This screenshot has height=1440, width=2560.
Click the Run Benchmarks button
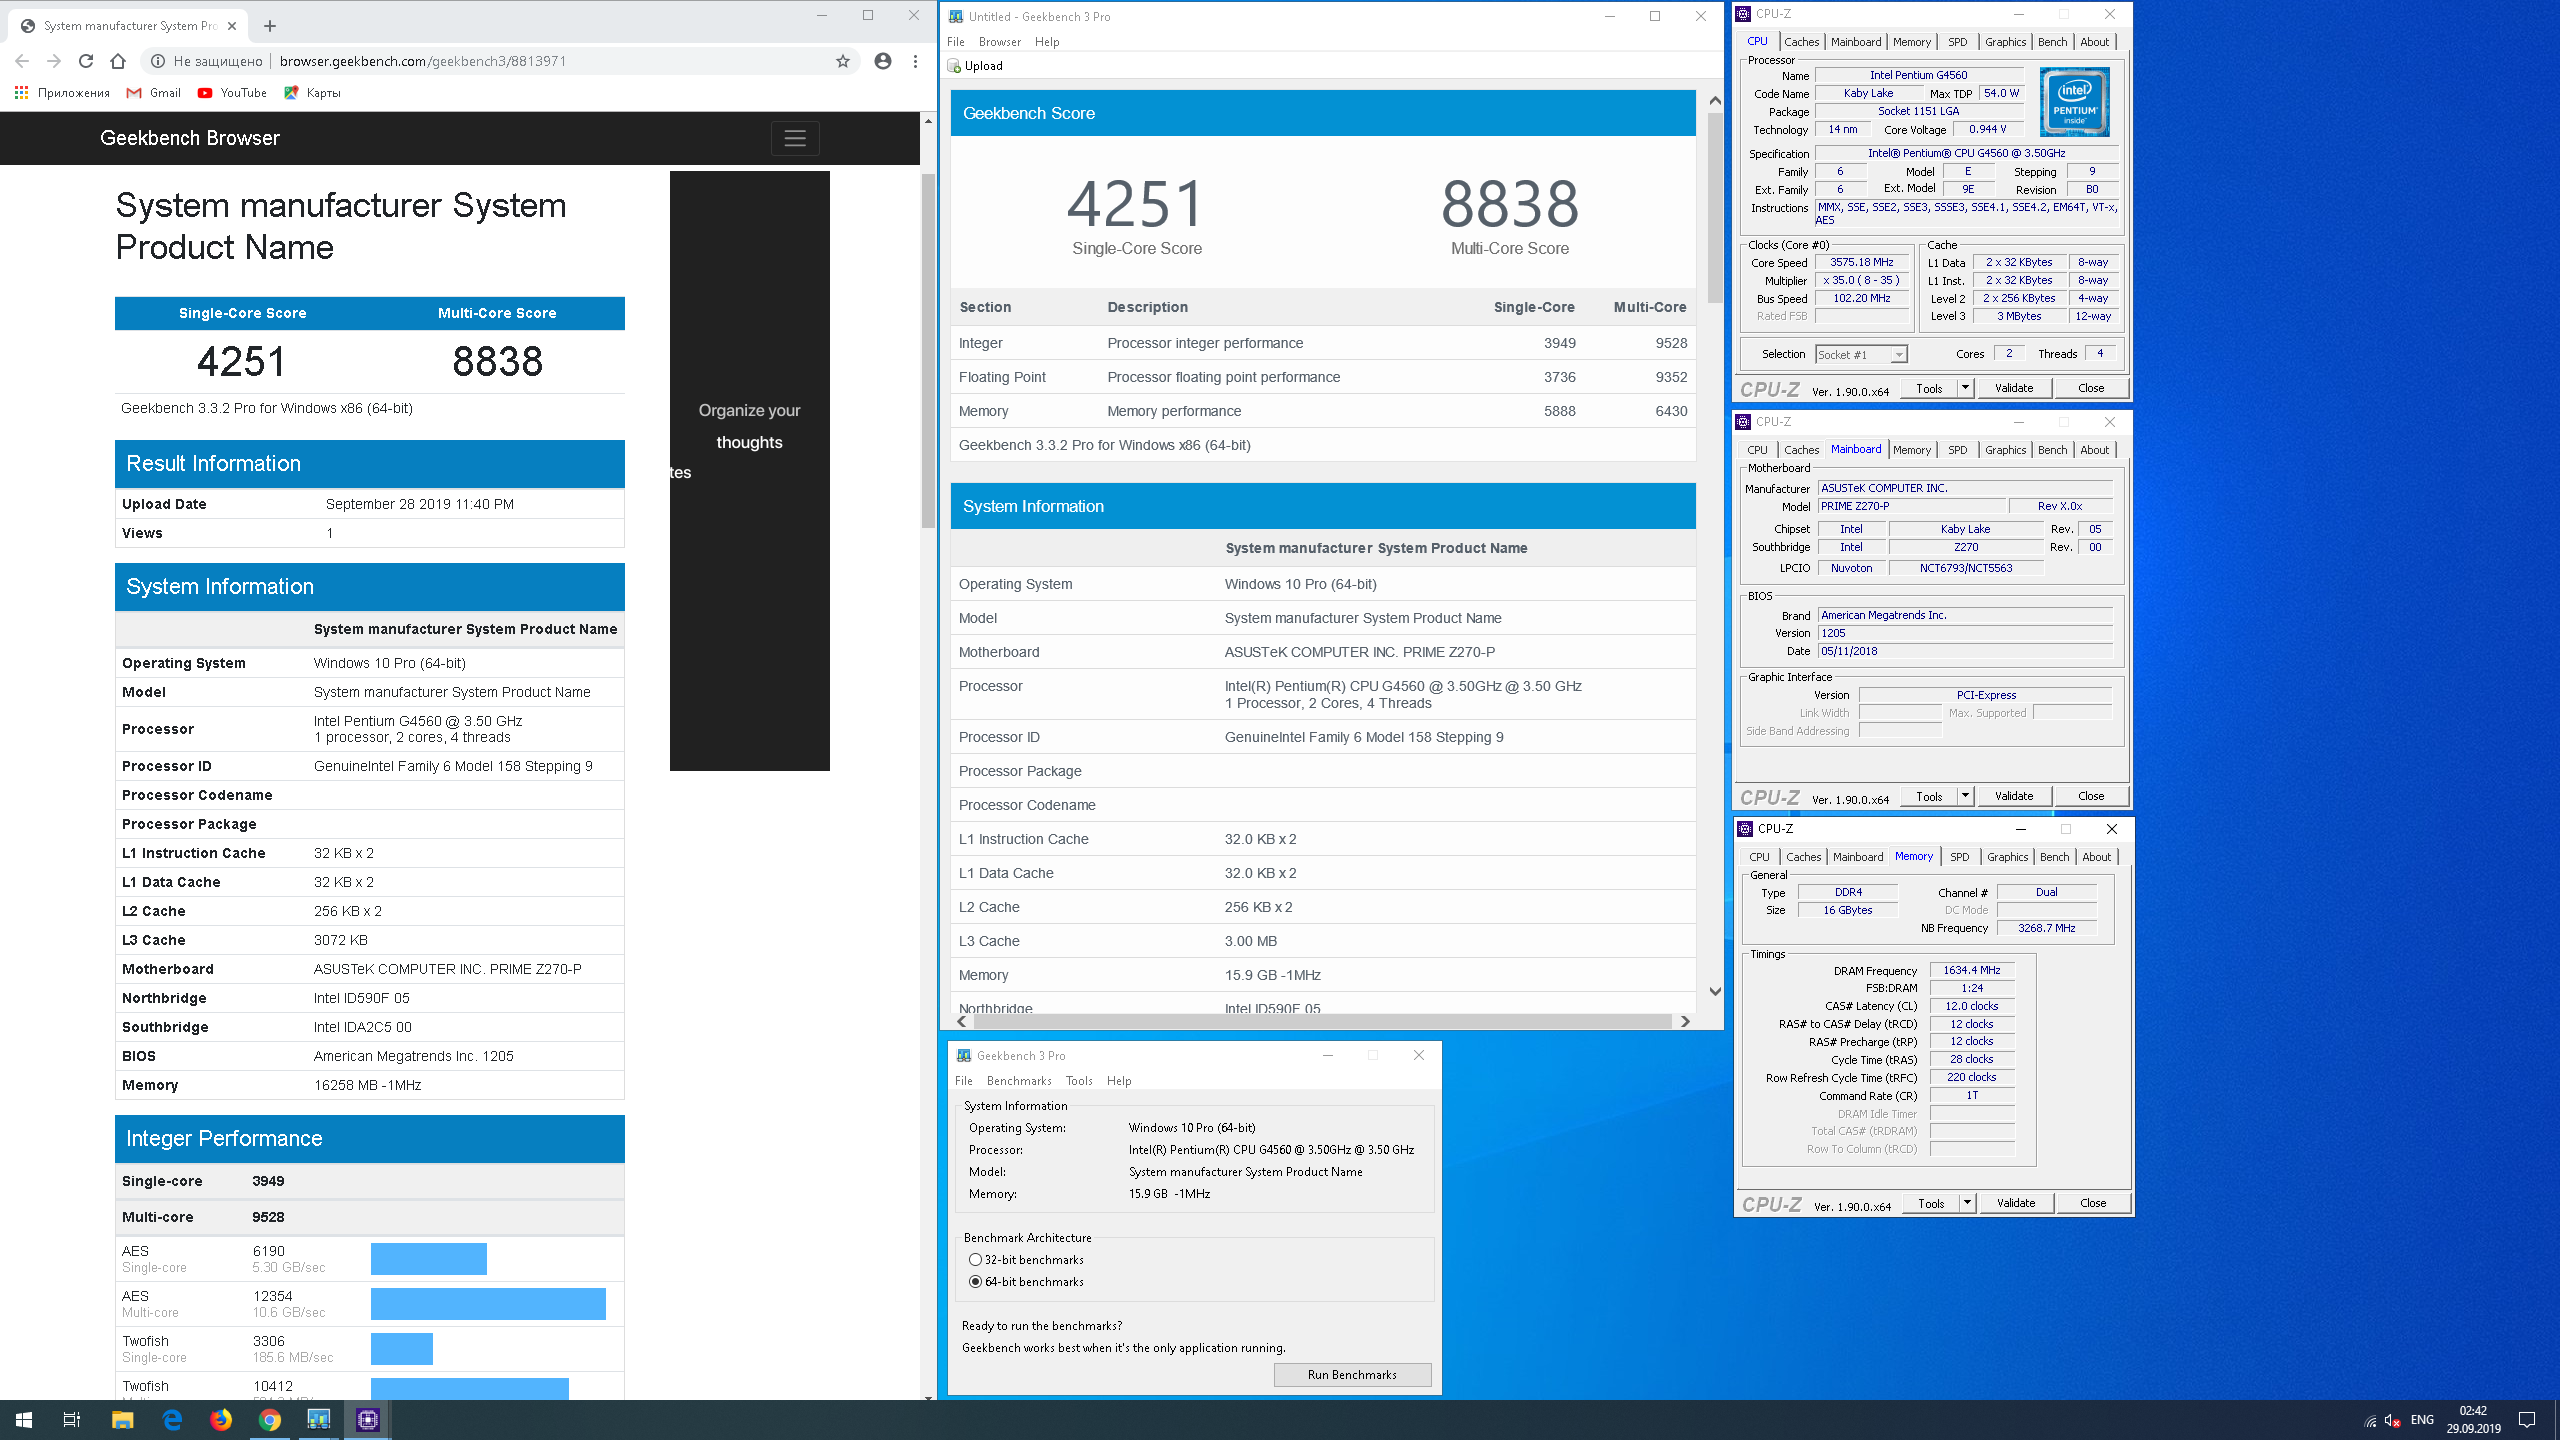pyautogui.click(x=1352, y=1375)
